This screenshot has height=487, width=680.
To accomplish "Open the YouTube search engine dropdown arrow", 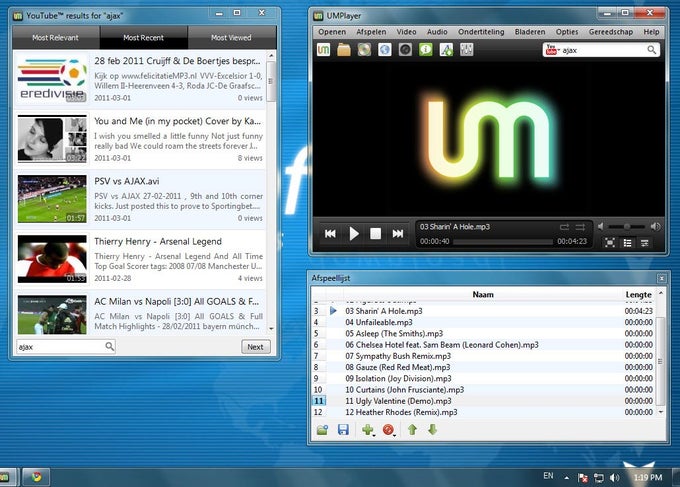I will pyautogui.click(x=559, y=50).
